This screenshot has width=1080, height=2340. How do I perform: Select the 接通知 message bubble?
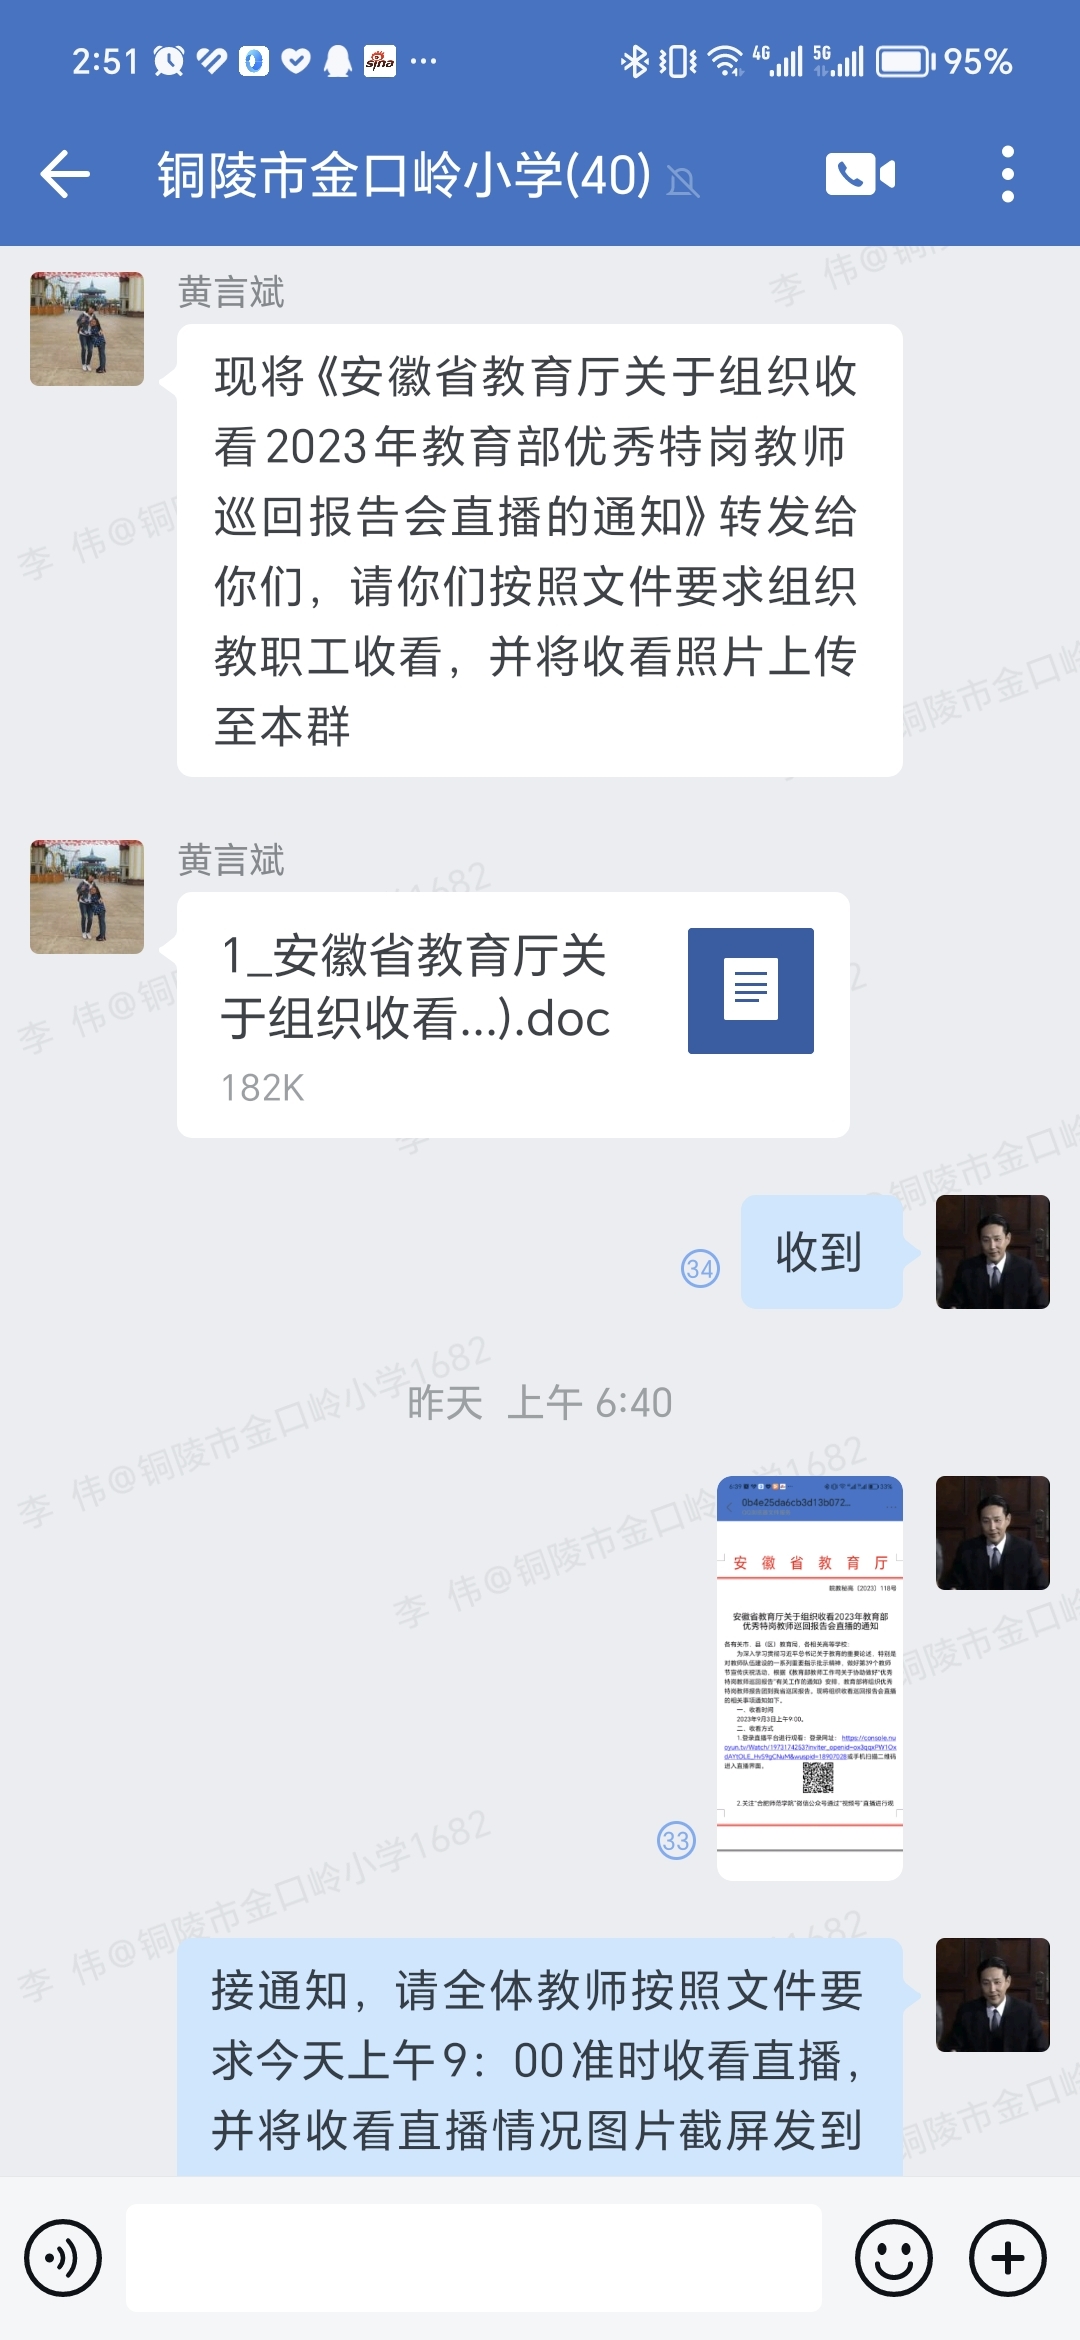(x=540, y=2060)
